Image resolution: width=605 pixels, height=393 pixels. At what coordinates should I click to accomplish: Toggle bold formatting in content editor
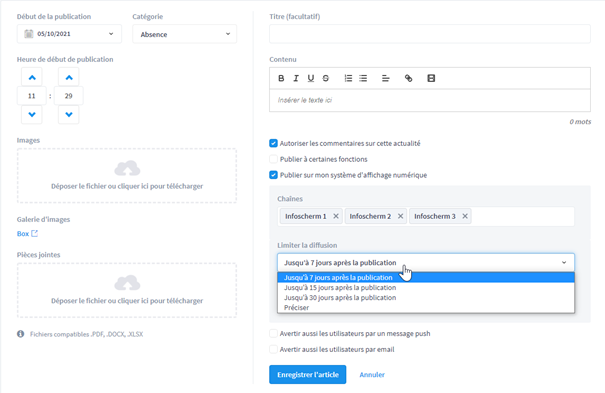click(x=281, y=78)
